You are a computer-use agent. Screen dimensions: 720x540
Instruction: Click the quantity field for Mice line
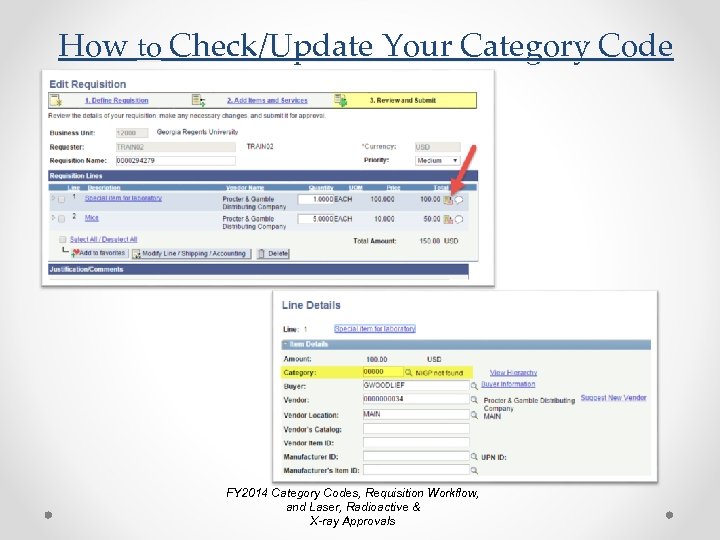(x=316, y=219)
